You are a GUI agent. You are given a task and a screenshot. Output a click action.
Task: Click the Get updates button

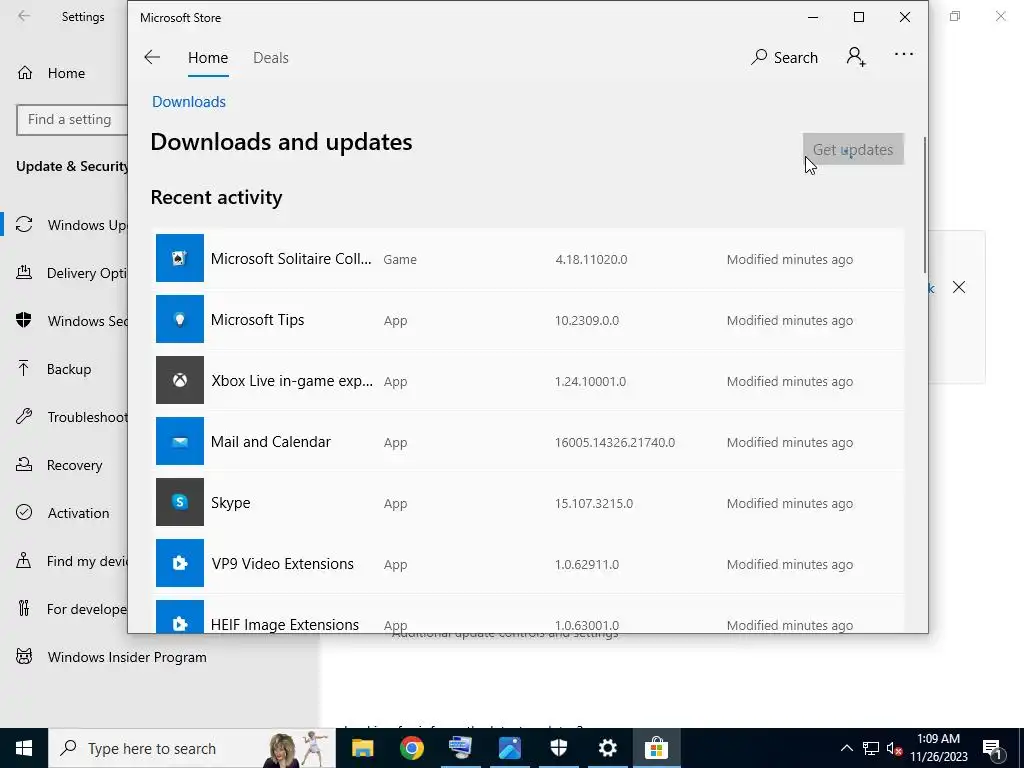(853, 150)
